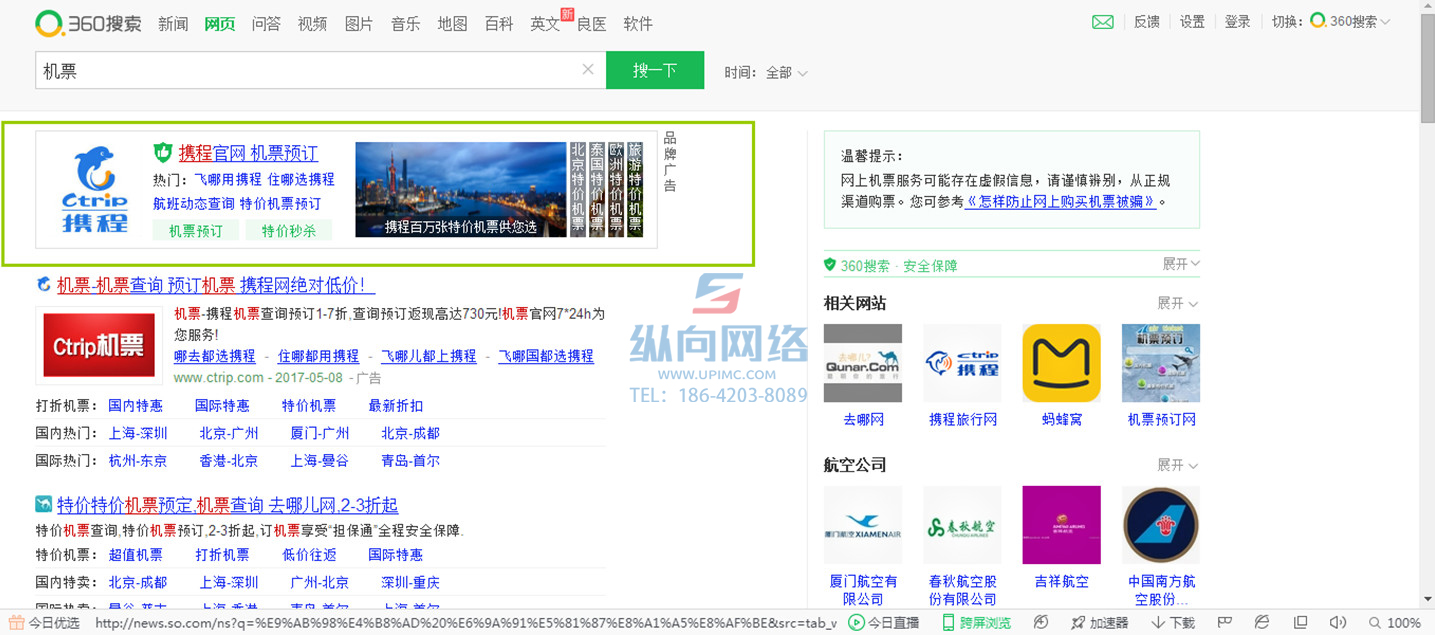Expand the 安全保障 section with 展开
Image resolution: width=1435 pixels, height=635 pixels.
pyautogui.click(x=1181, y=264)
